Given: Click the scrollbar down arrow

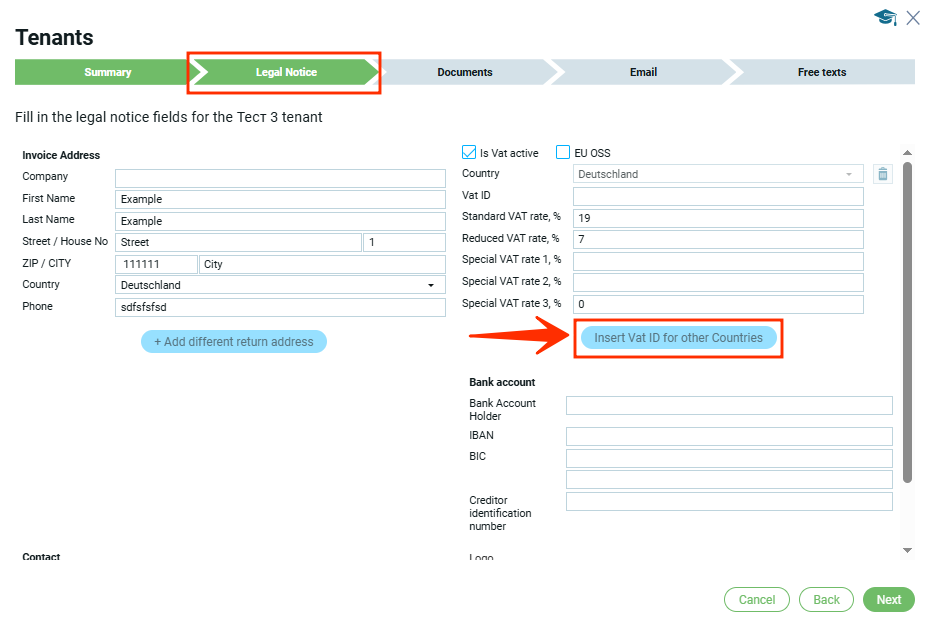Looking at the screenshot, I should [x=907, y=550].
